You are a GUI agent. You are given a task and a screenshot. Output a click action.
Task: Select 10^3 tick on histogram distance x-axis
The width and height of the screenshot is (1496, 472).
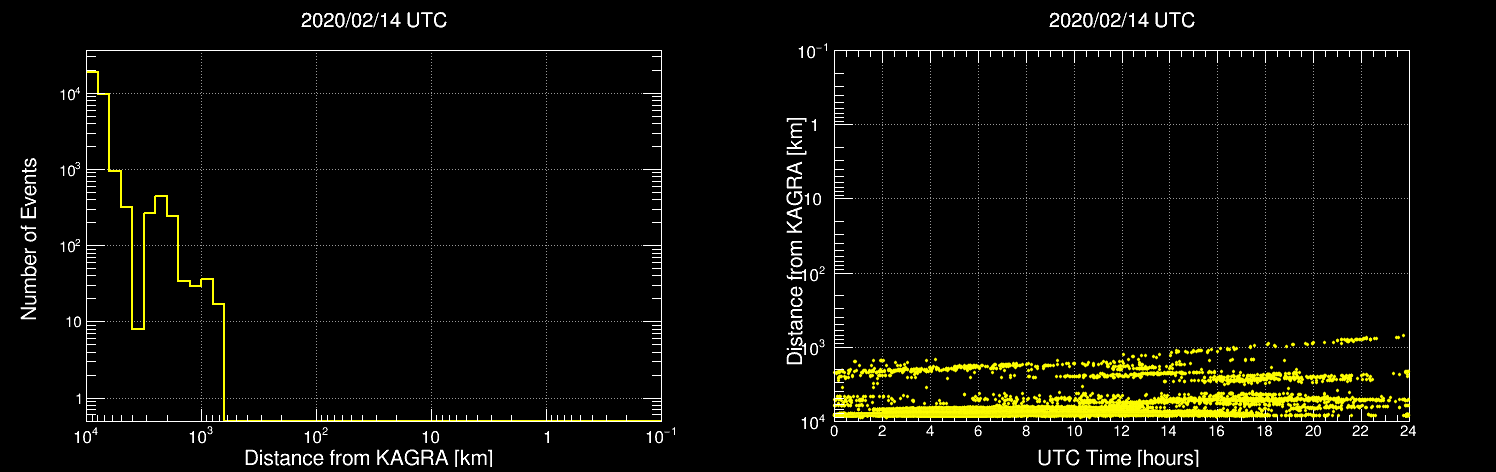tap(202, 435)
